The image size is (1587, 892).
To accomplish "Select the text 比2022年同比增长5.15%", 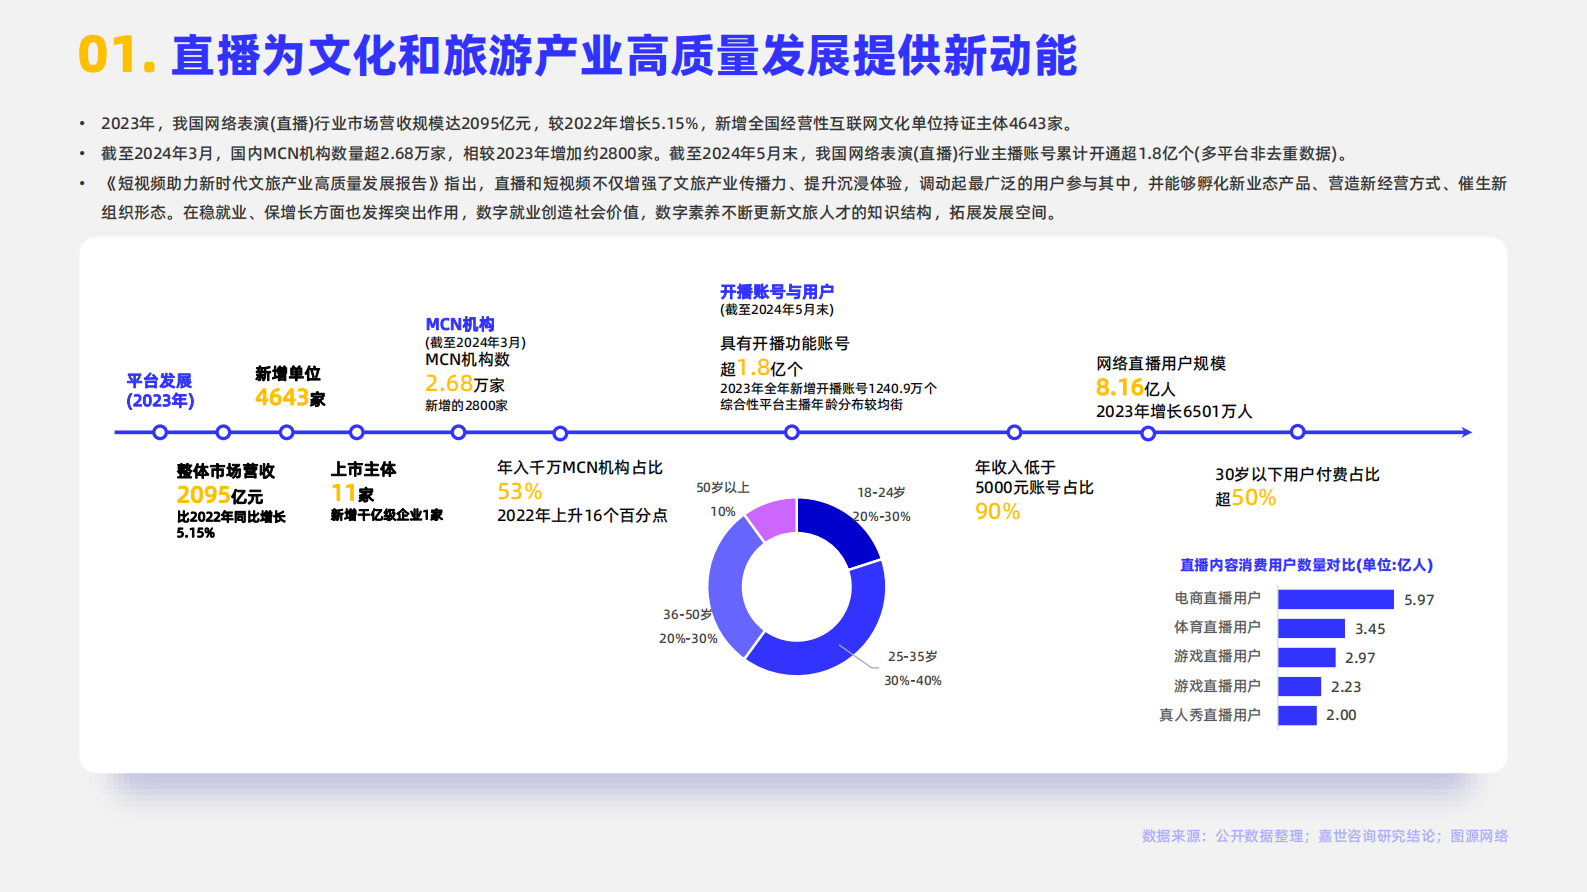I will (231, 525).
